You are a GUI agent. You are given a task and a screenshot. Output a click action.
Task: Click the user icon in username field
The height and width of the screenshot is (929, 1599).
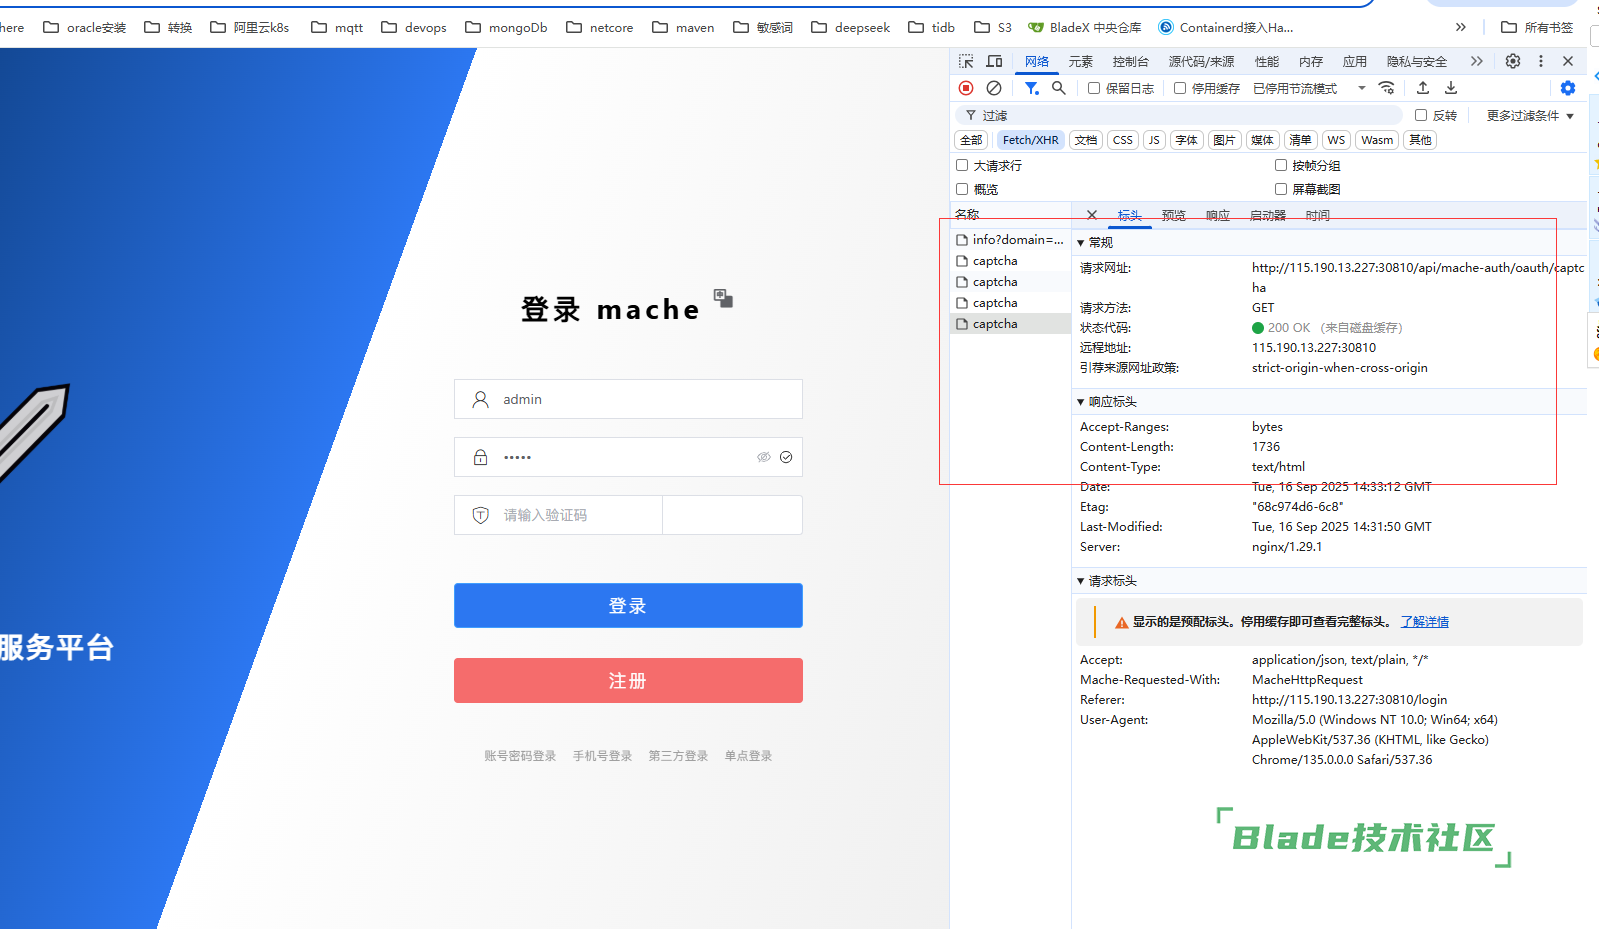[481, 399]
